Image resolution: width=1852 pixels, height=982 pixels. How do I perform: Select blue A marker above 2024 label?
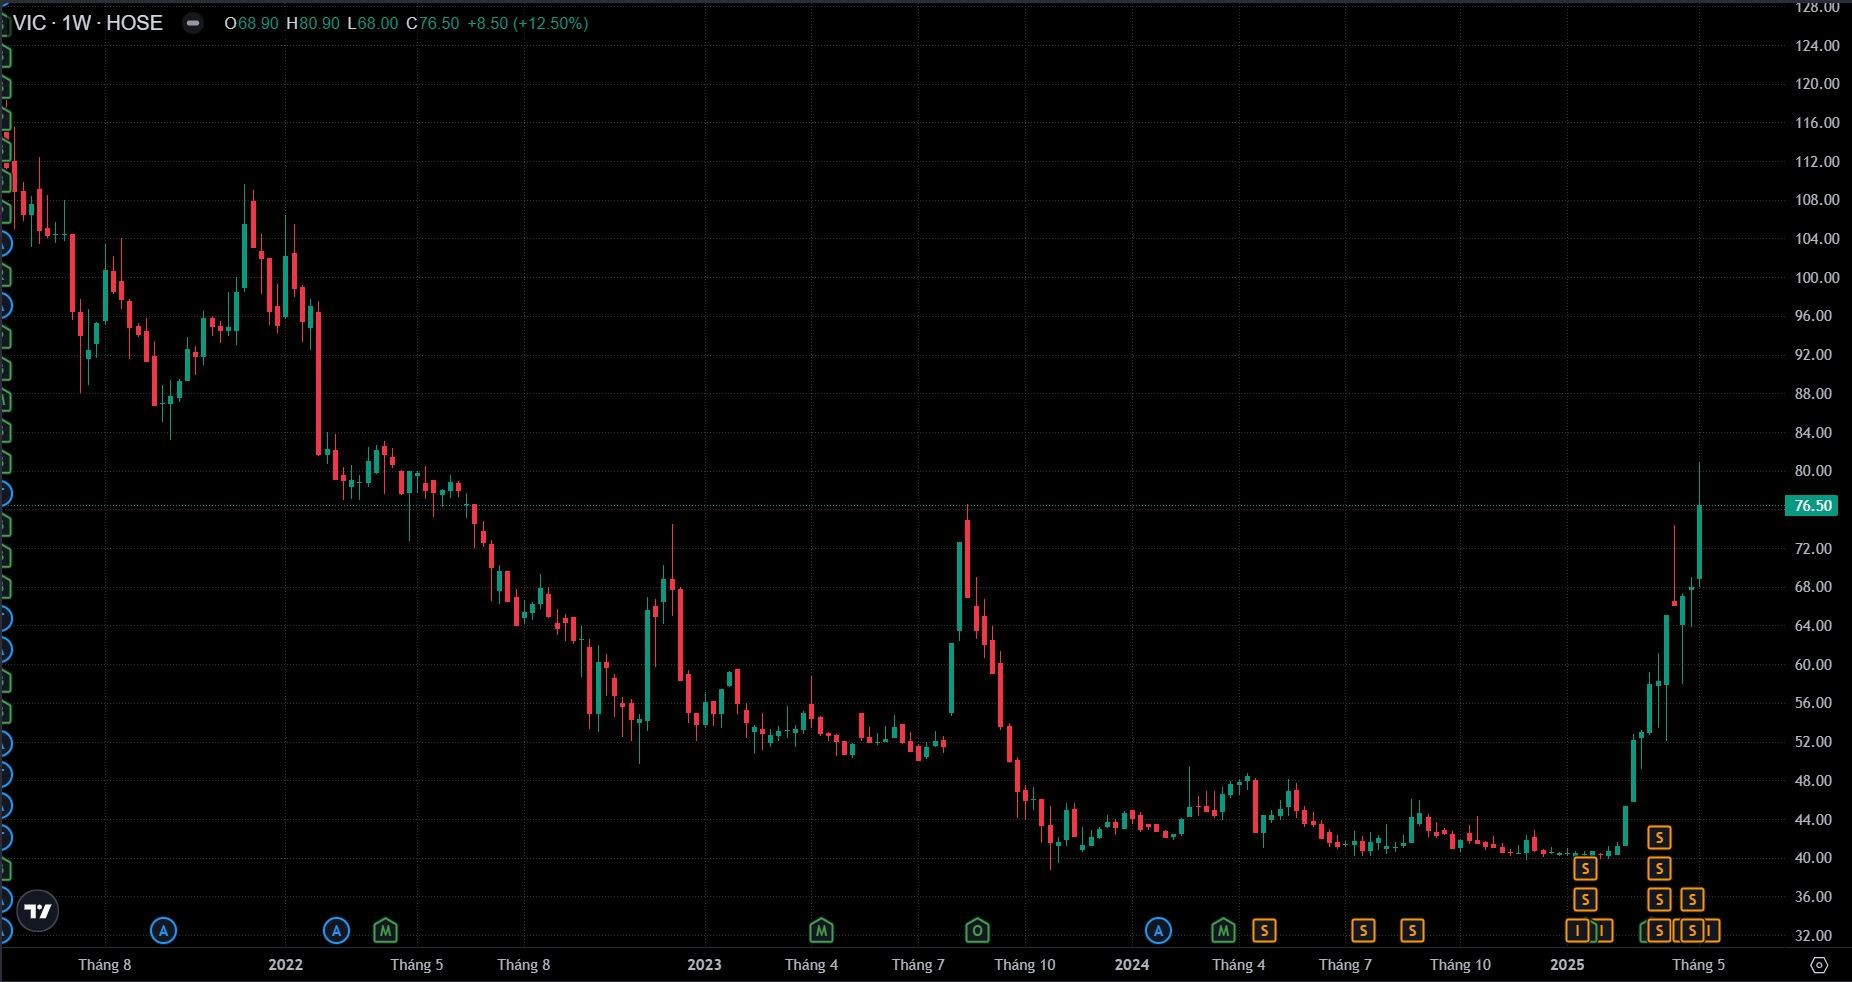1158,931
